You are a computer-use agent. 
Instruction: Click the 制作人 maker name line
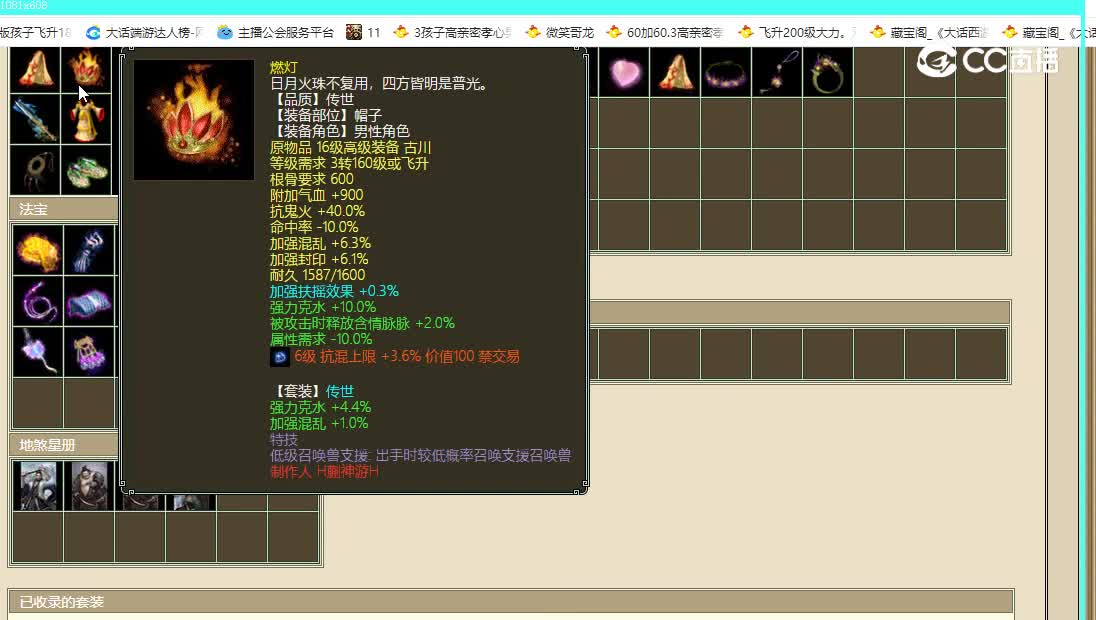coord(324,472)
